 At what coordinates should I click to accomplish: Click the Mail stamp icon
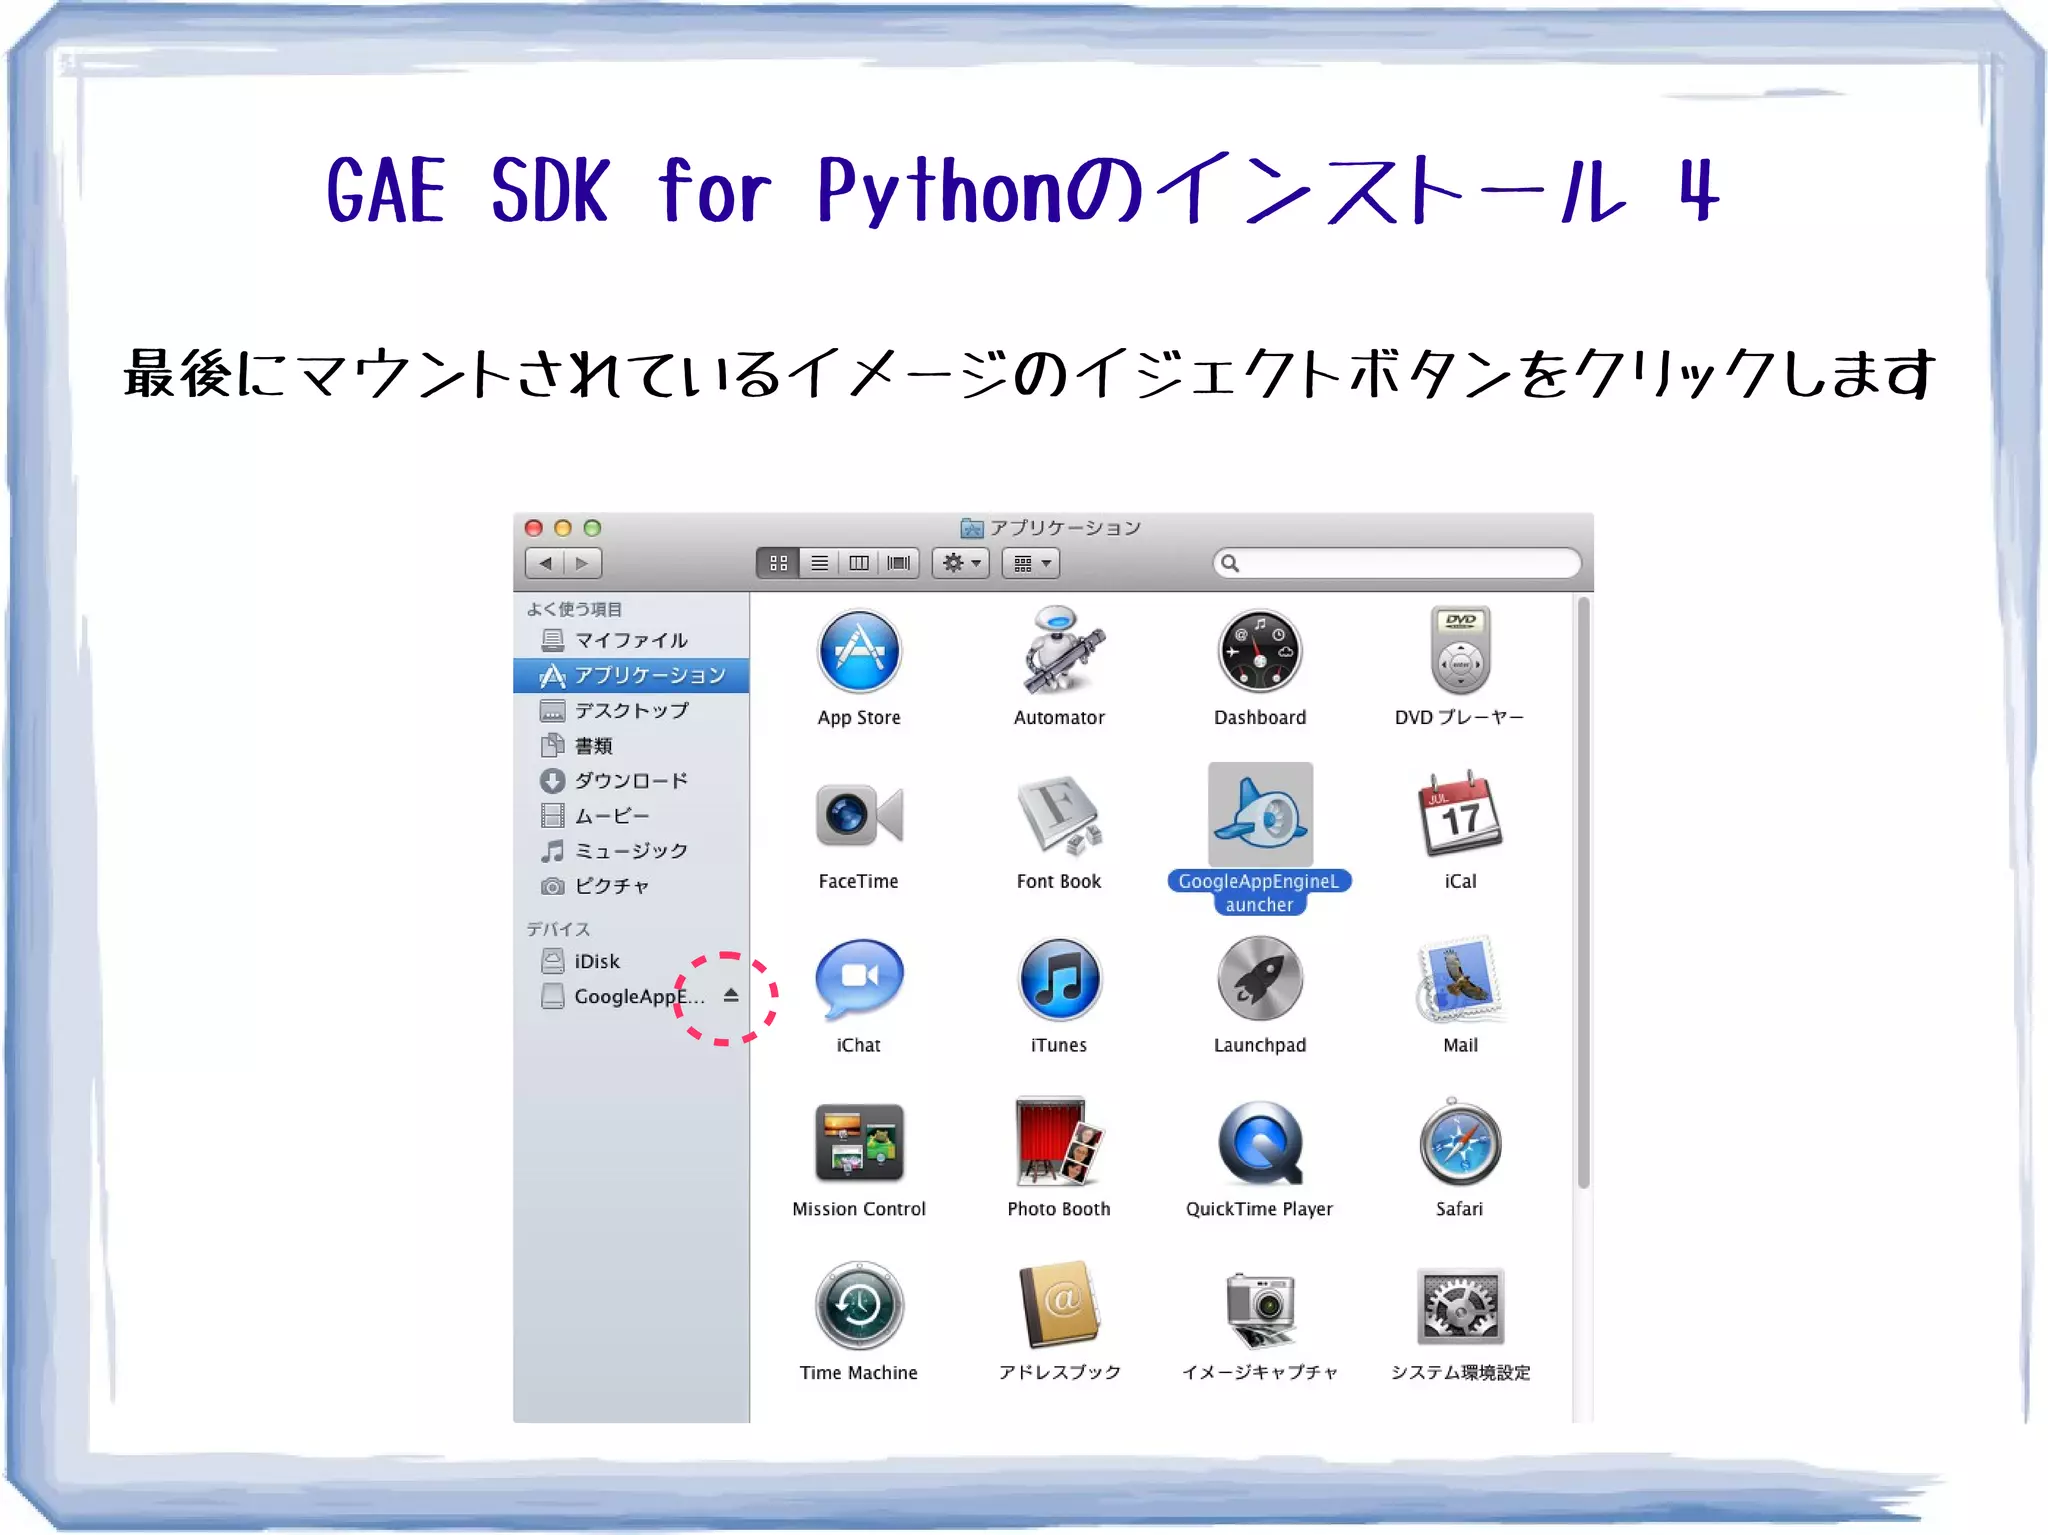tap(1460, 979)
